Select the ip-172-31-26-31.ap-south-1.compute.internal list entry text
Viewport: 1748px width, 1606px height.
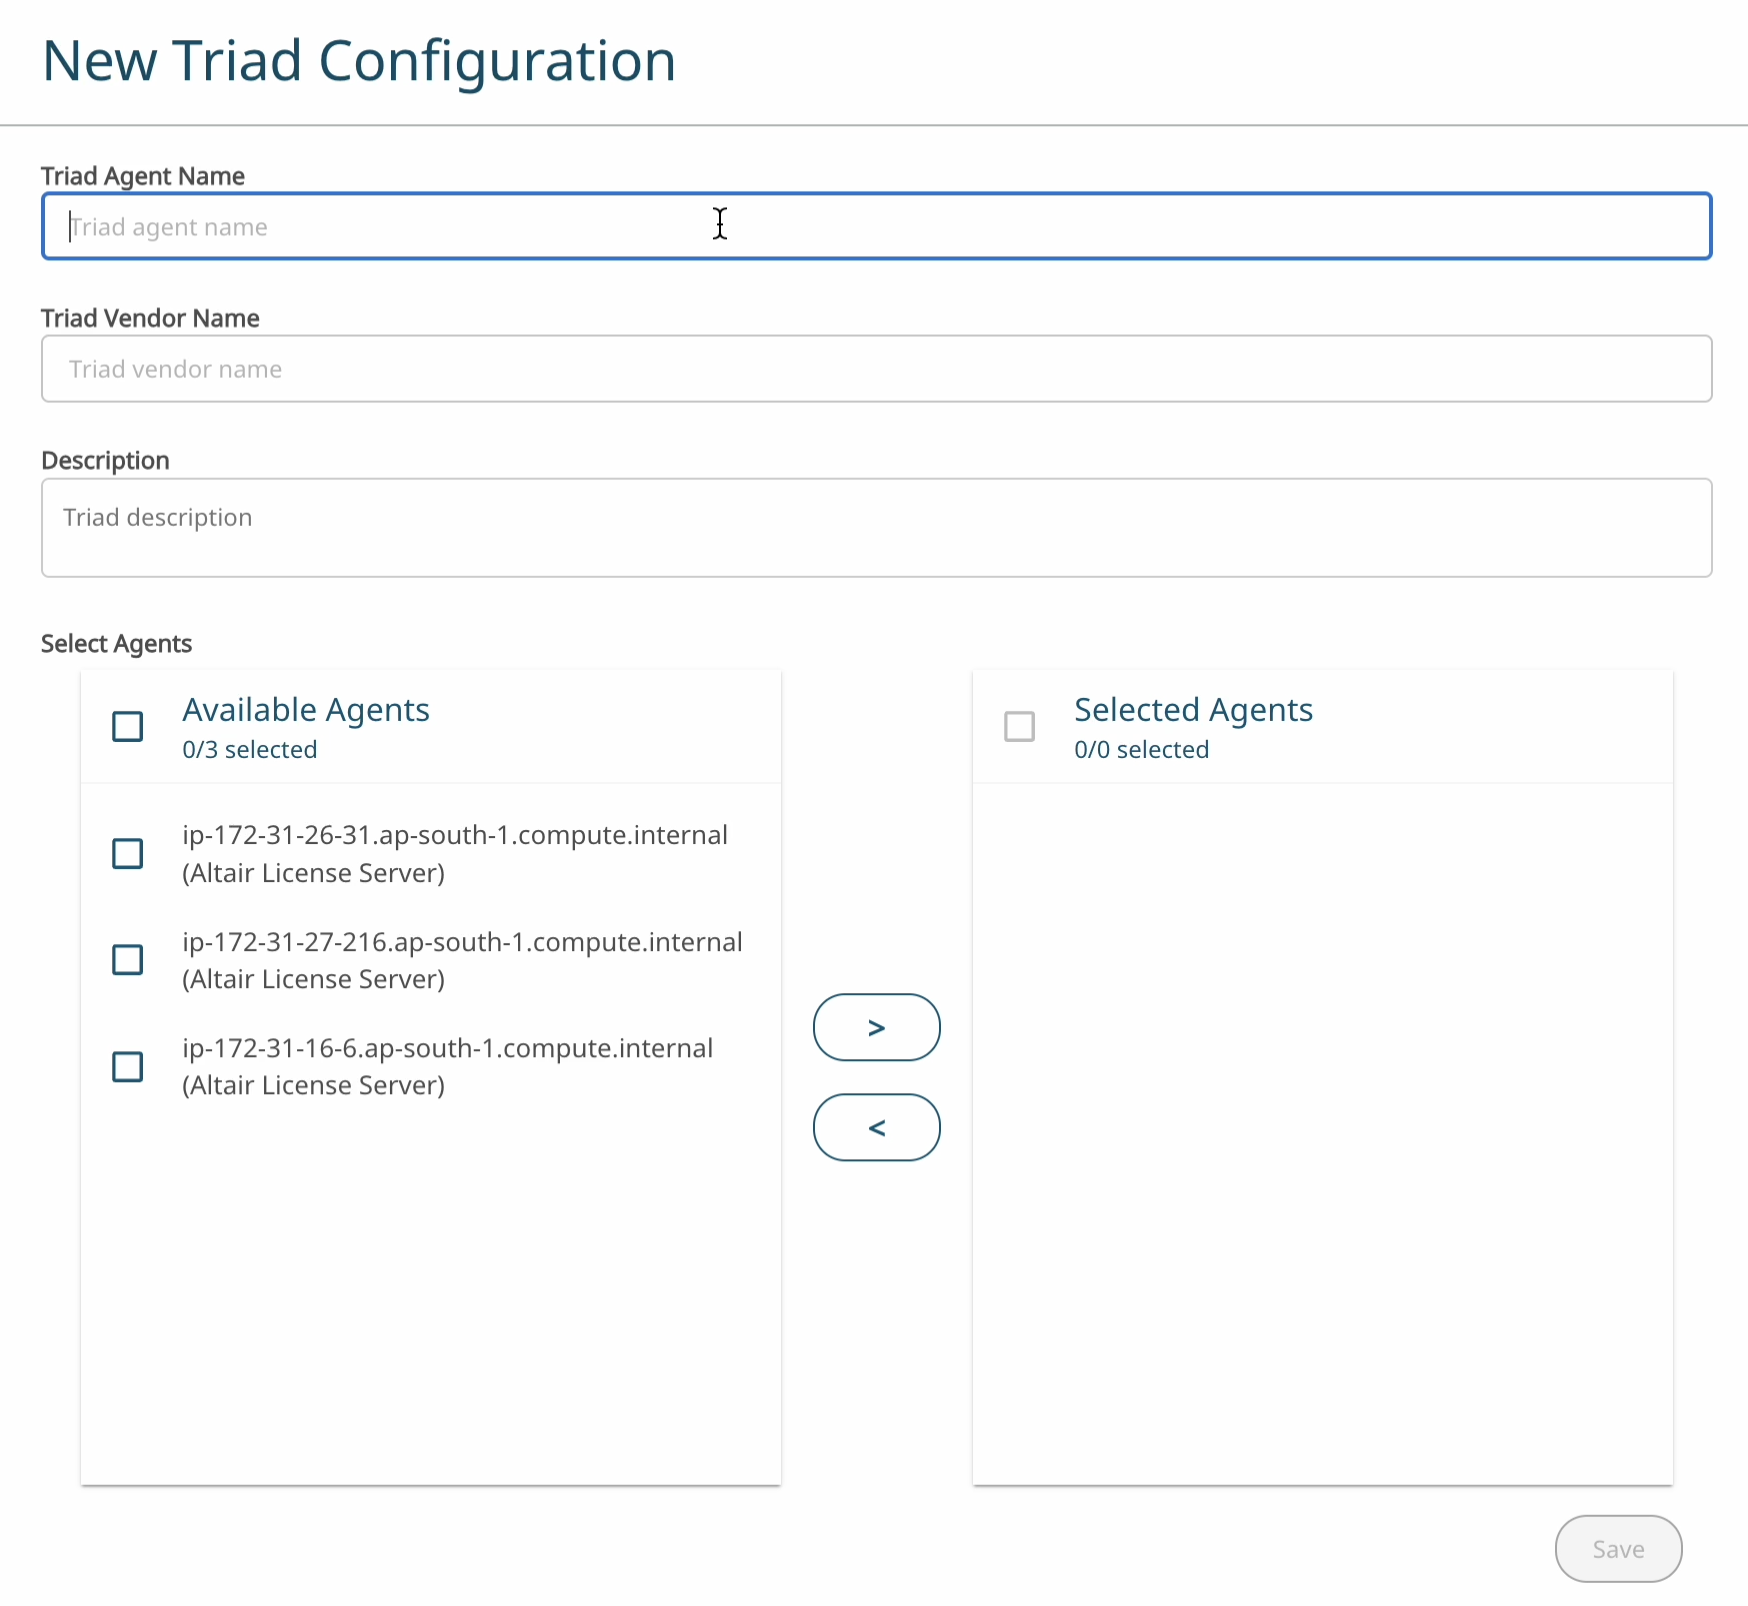click(455, 835)
